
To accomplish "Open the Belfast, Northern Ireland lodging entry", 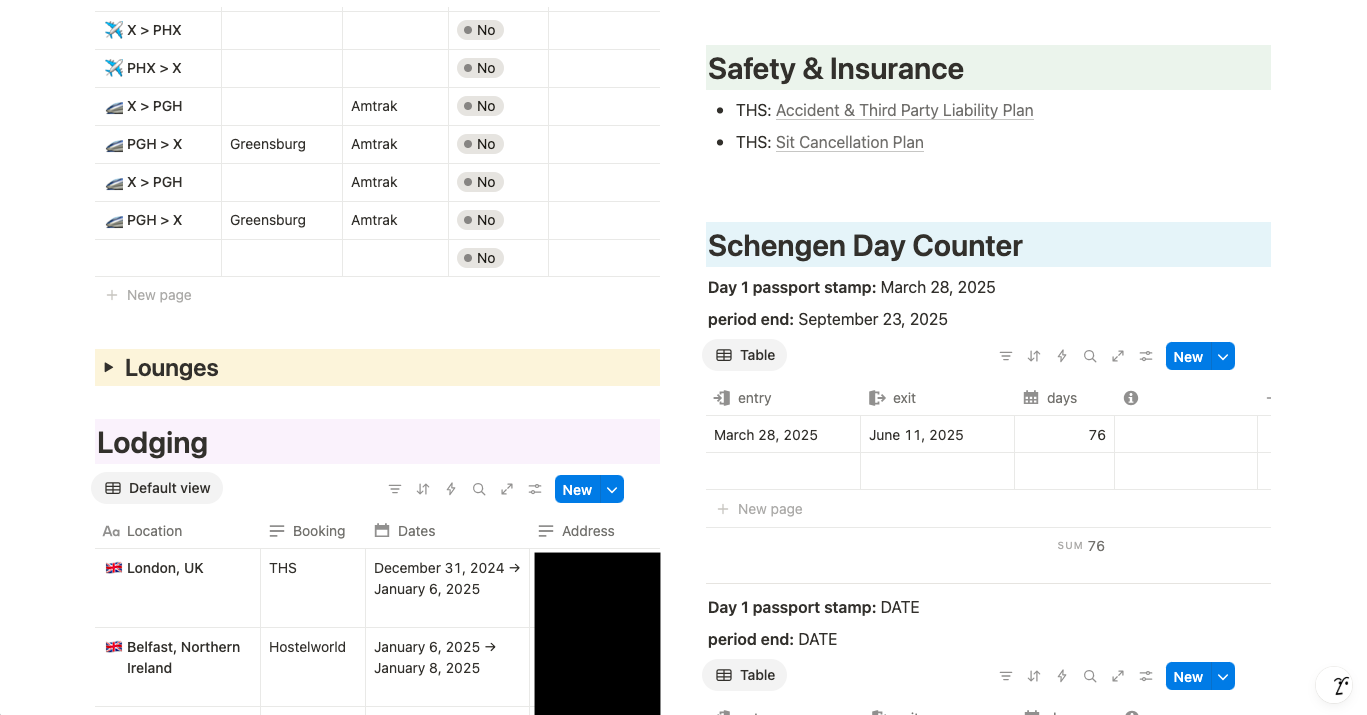I will (183, 658).
